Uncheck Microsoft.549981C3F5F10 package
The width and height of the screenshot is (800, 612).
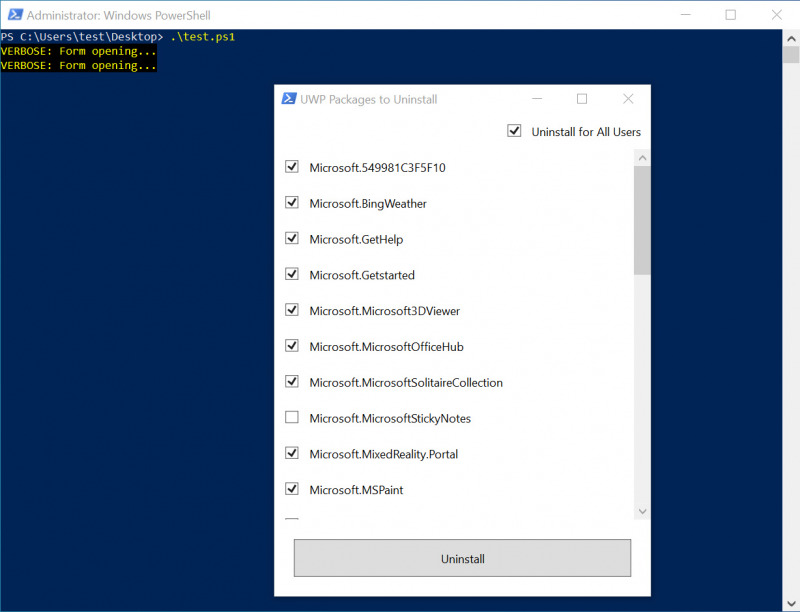[x=292, y=167]
